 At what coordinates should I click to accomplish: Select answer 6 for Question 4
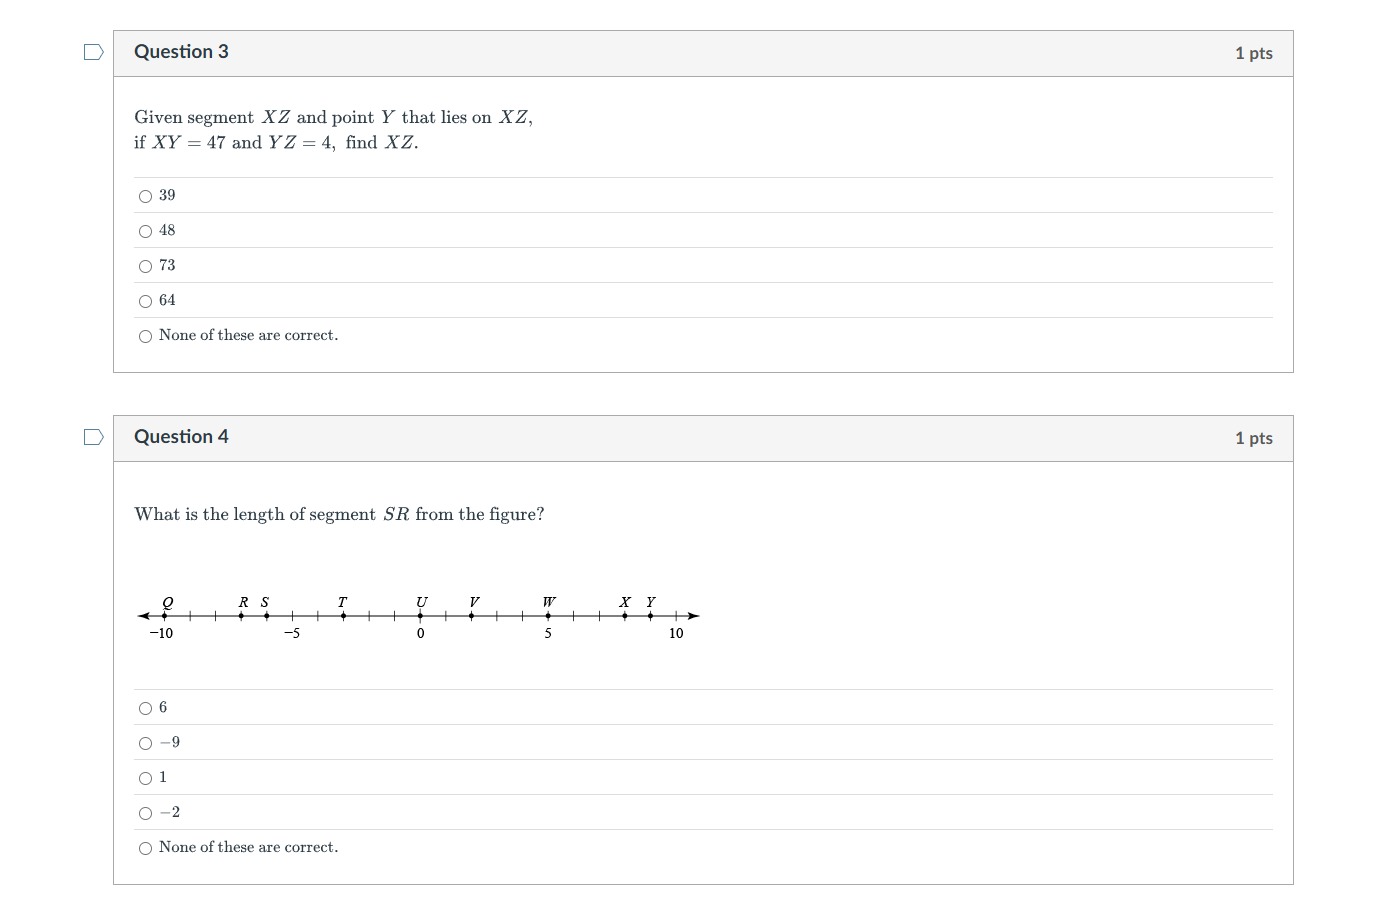pos(146,708)
